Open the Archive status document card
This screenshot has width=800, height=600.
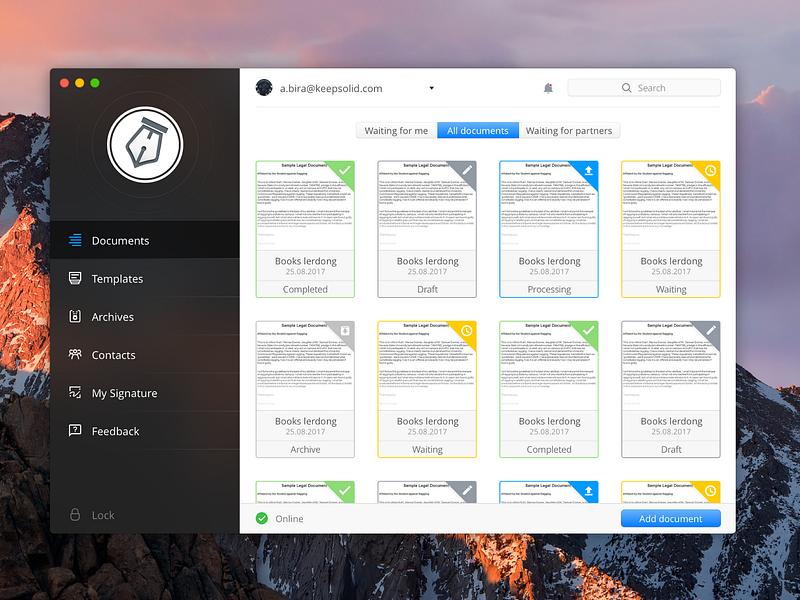pos(305,389)
